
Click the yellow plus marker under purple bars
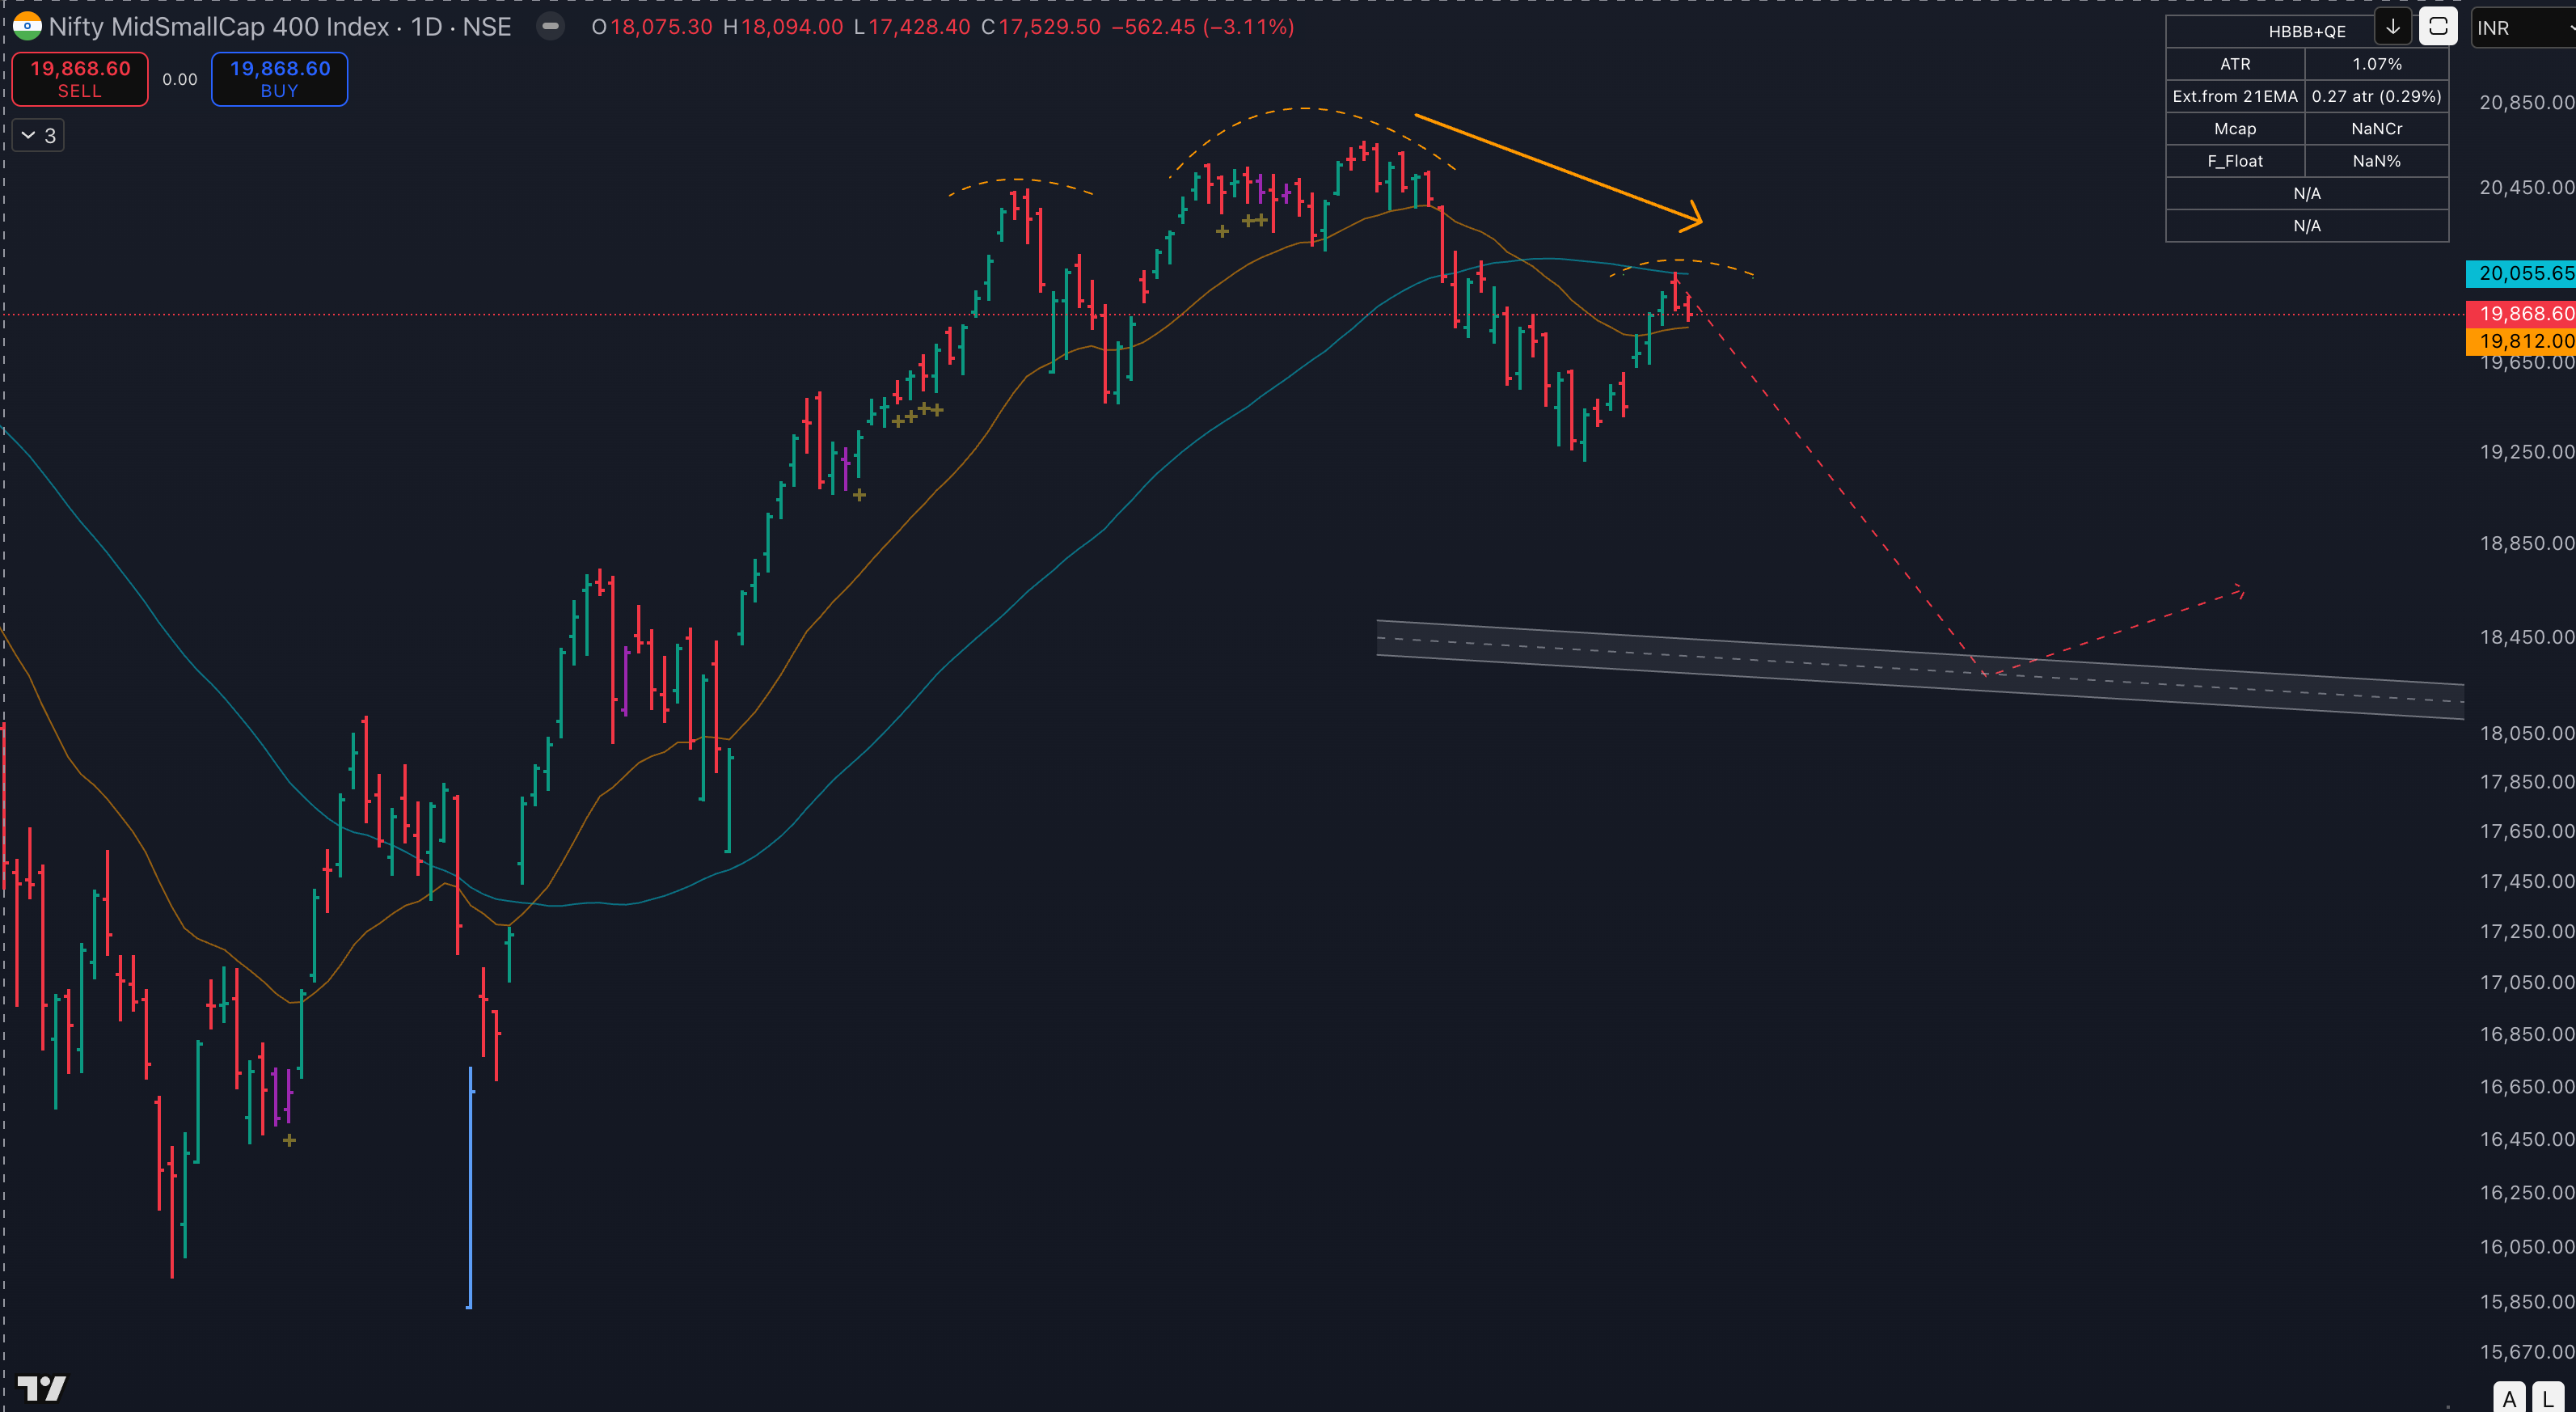tap(289, 1140)
